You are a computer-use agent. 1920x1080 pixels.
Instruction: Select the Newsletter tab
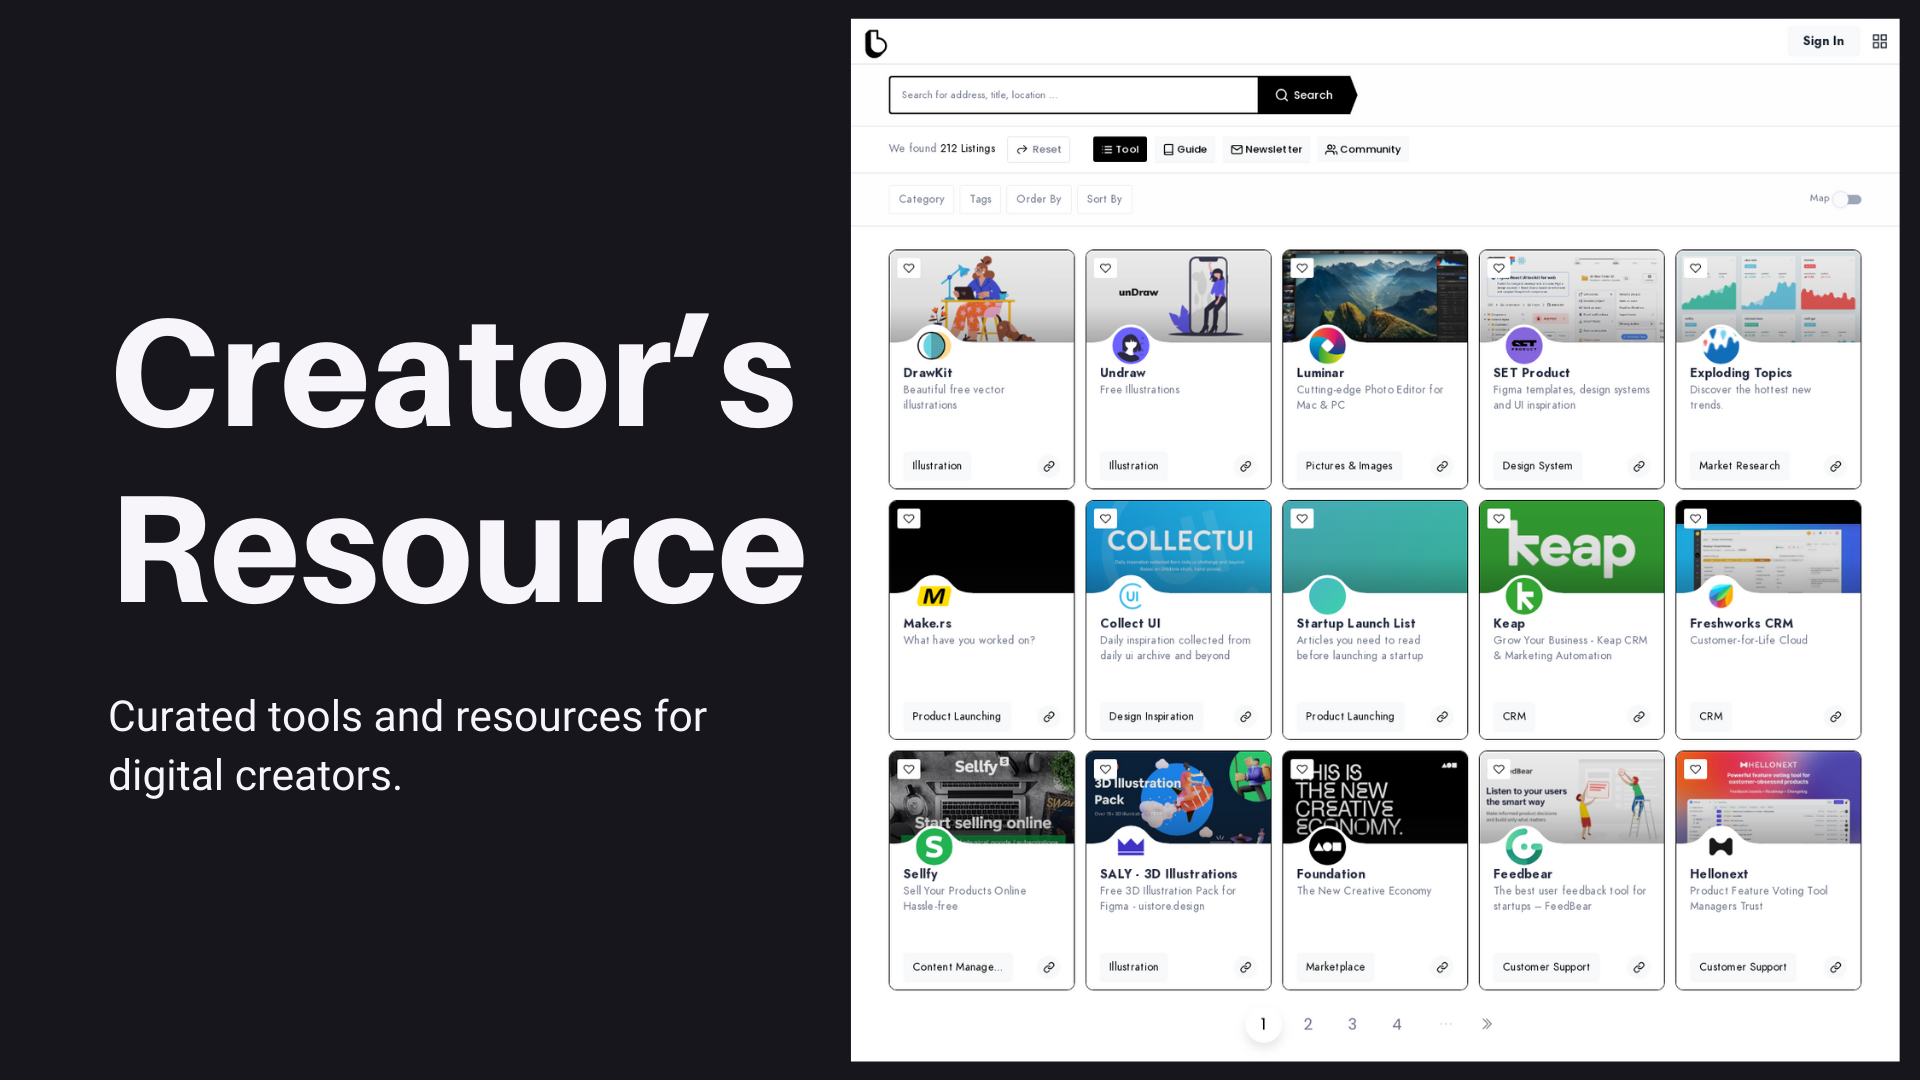coord(1266,149)
